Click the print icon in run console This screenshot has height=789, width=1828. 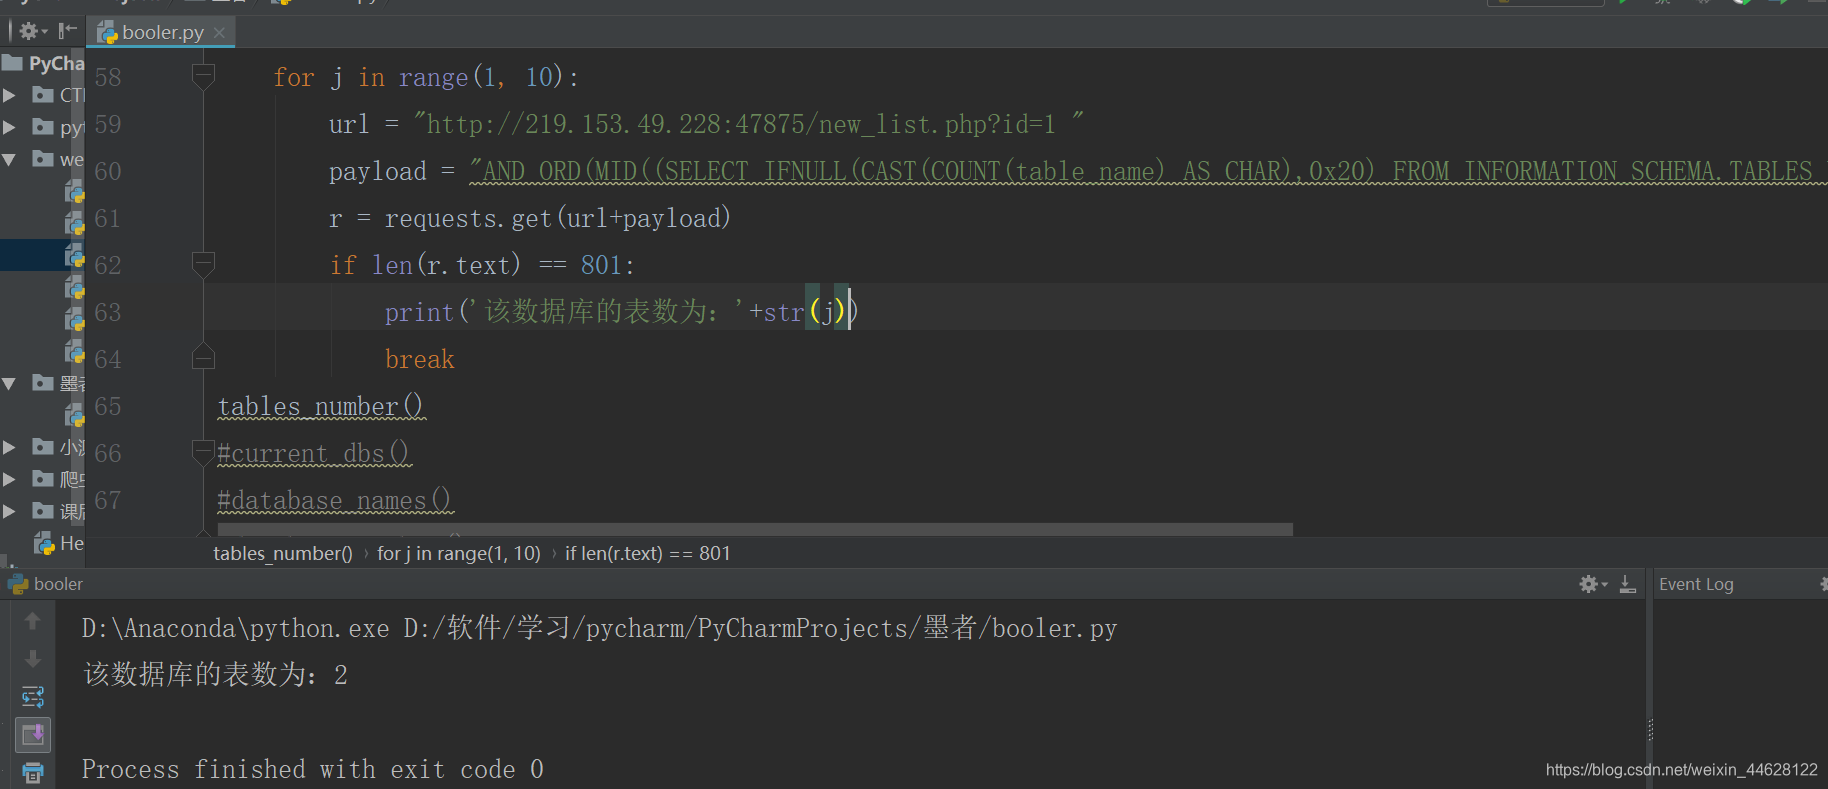tap(32, 773)
